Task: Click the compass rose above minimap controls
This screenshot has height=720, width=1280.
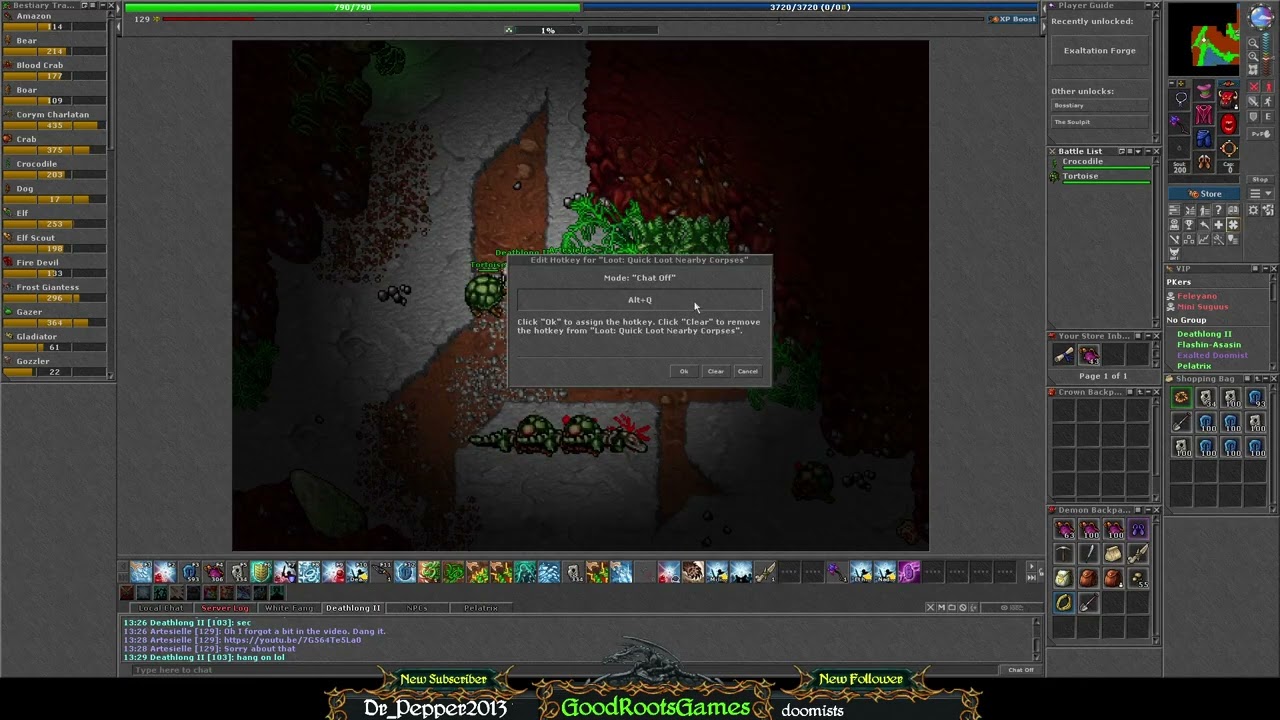Action: click(1261, 16)
